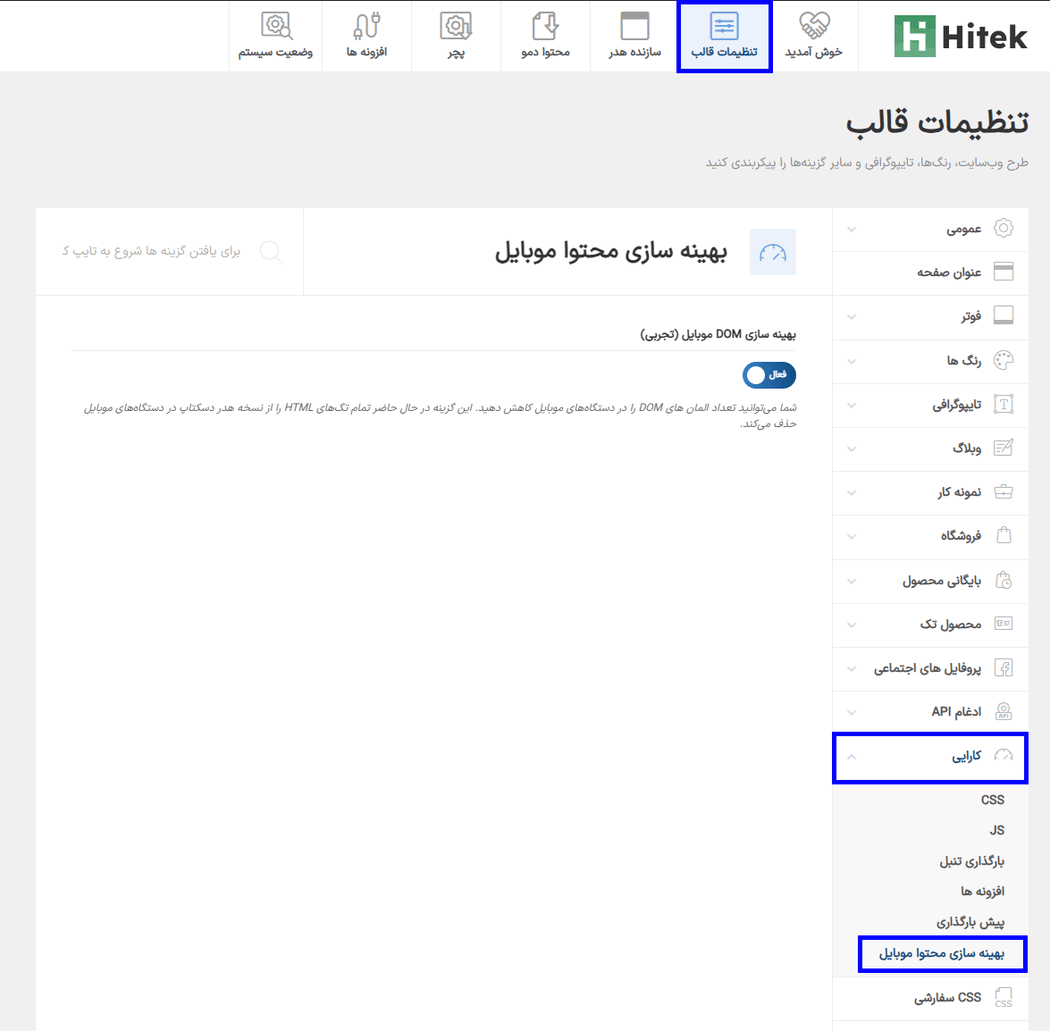Open the پیش بارگذاری submenu item

click(970, 922)
